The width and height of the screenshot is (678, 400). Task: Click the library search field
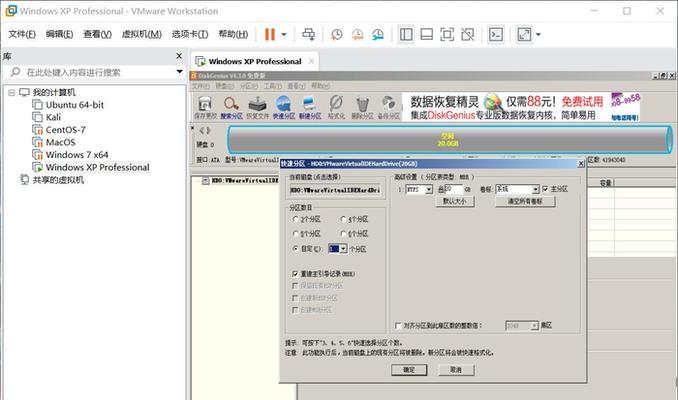93,72
